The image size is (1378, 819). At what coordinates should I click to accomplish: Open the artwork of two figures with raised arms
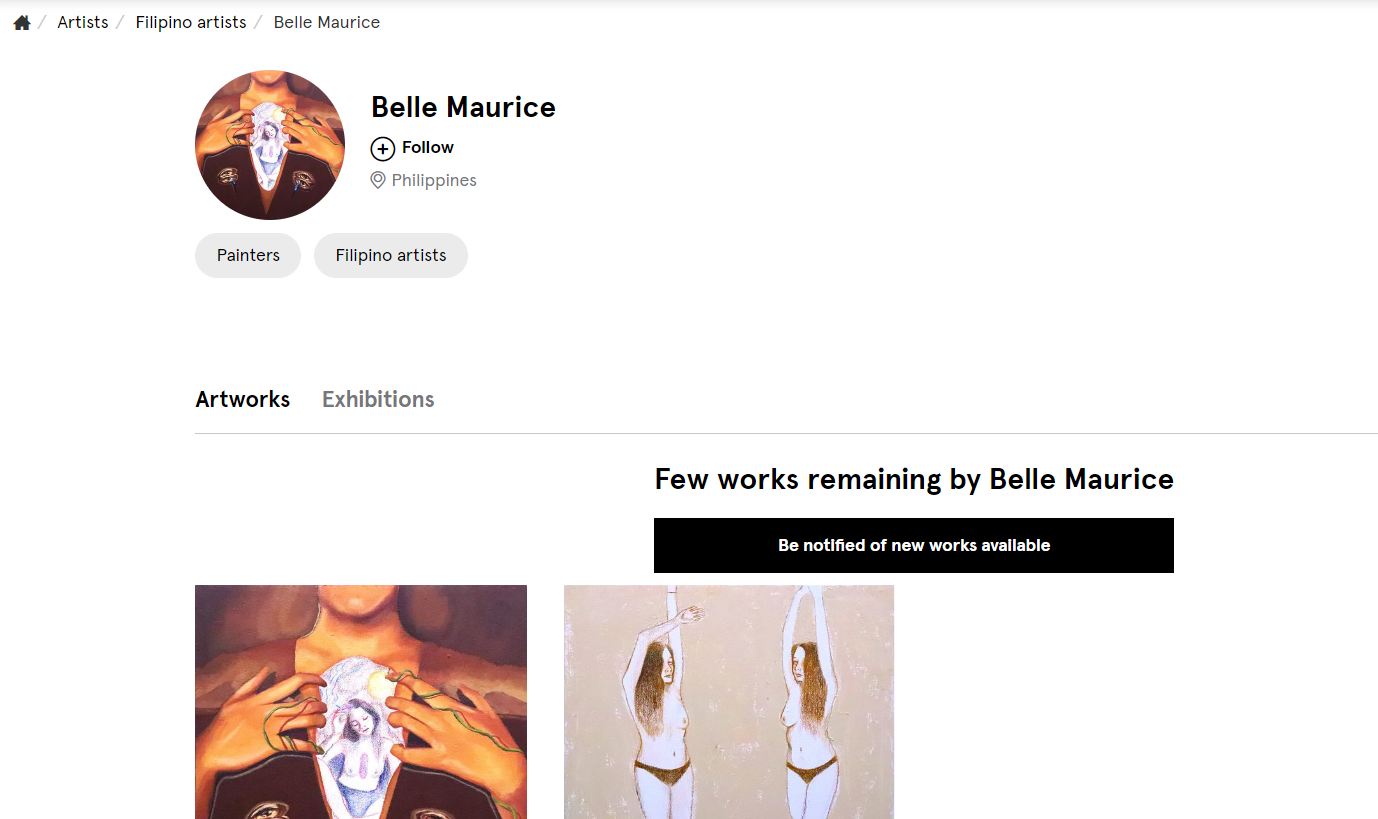tap(728, 700)
